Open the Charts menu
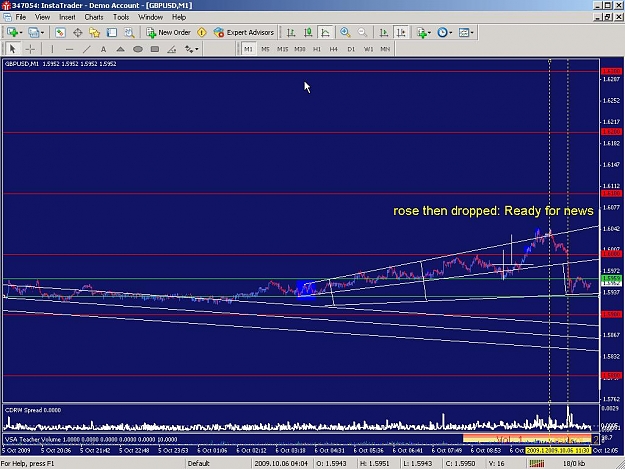This screenshot has width=625, height=469. 94,17
